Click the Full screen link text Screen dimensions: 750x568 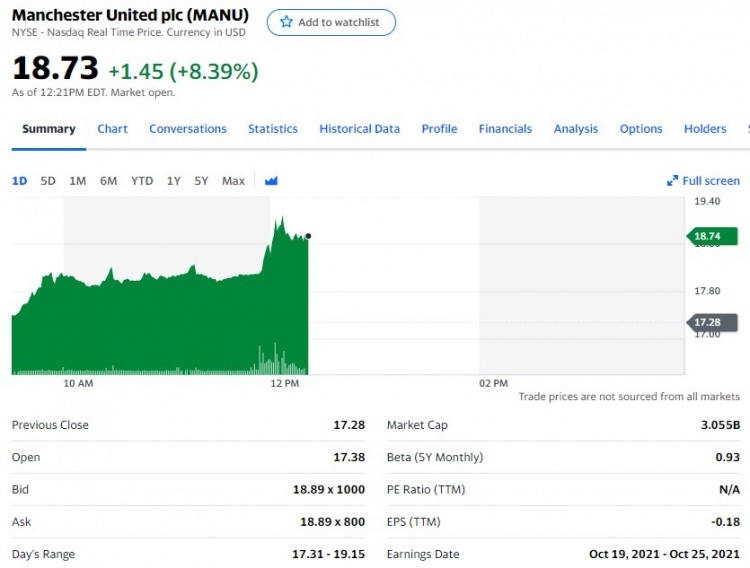pyautogui.click(x=711, y=181)
